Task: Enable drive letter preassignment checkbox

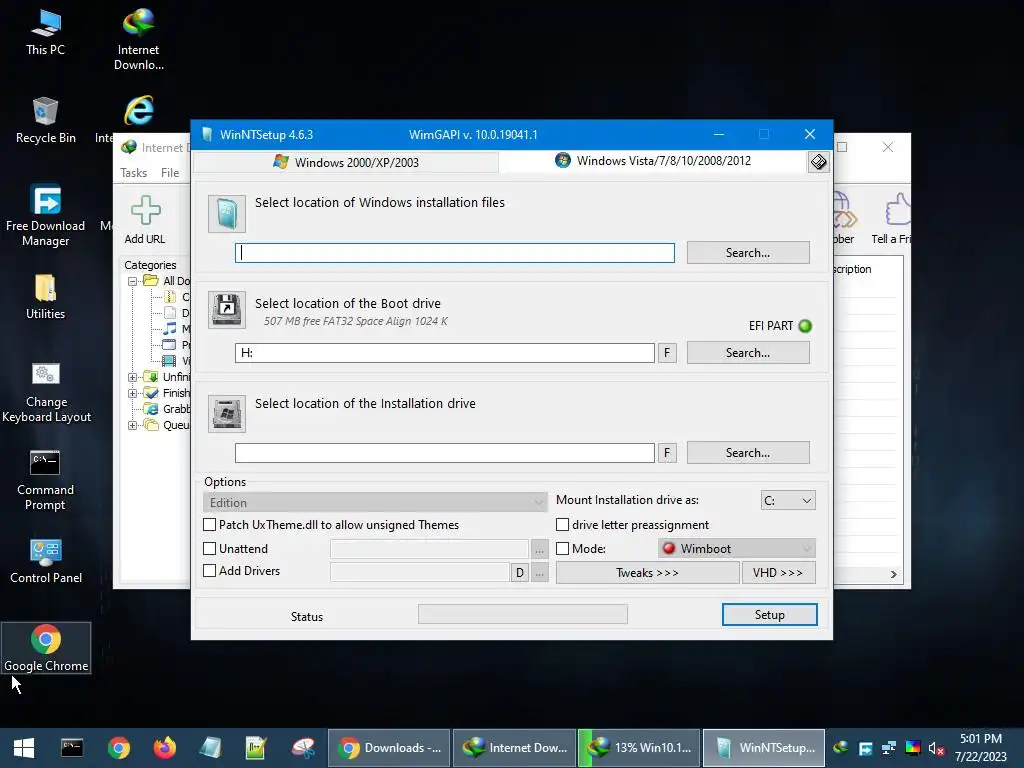Action: pos(562,524)
